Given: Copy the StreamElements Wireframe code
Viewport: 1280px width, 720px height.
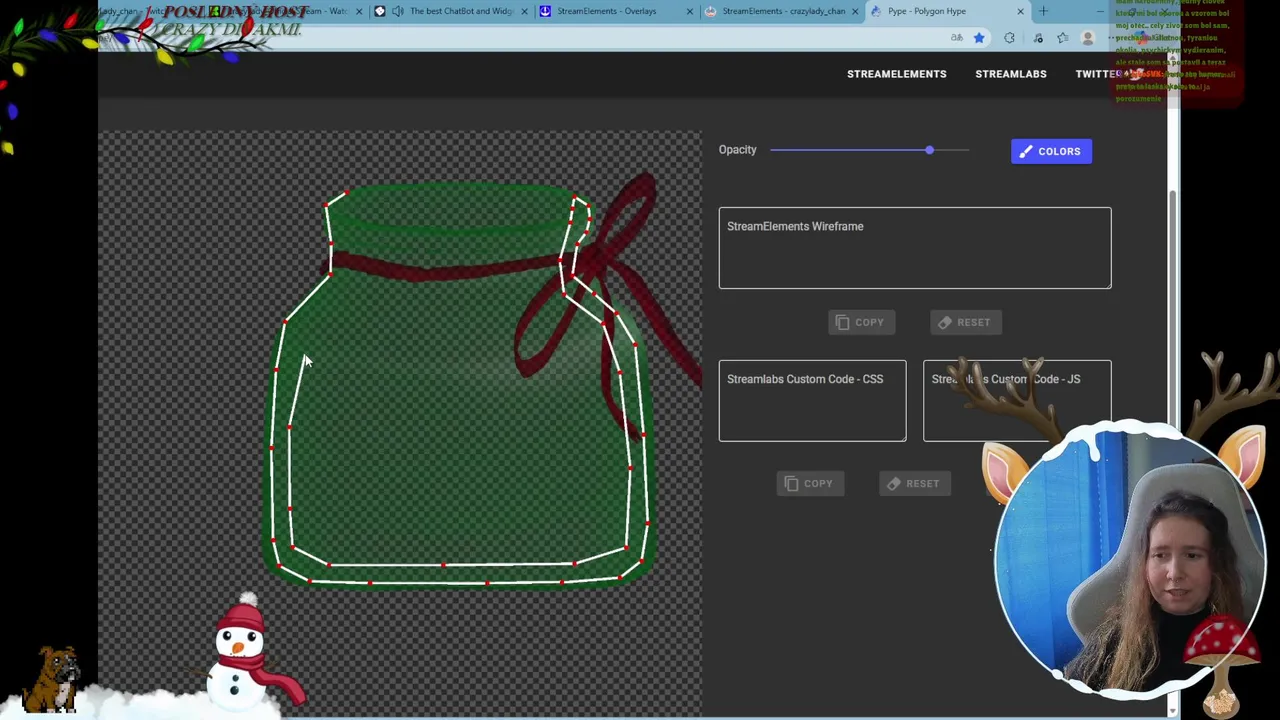Looking at the screenshot, I should point(860,322).
